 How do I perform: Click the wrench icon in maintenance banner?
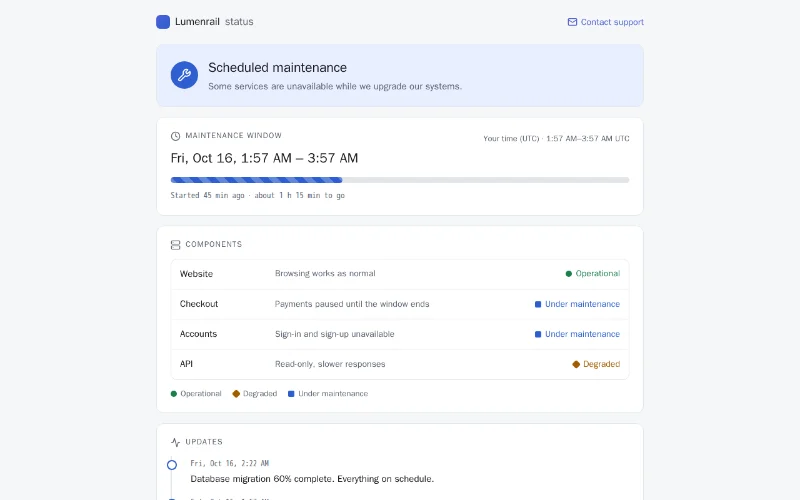pyautogui.click(x=184, y=75)
